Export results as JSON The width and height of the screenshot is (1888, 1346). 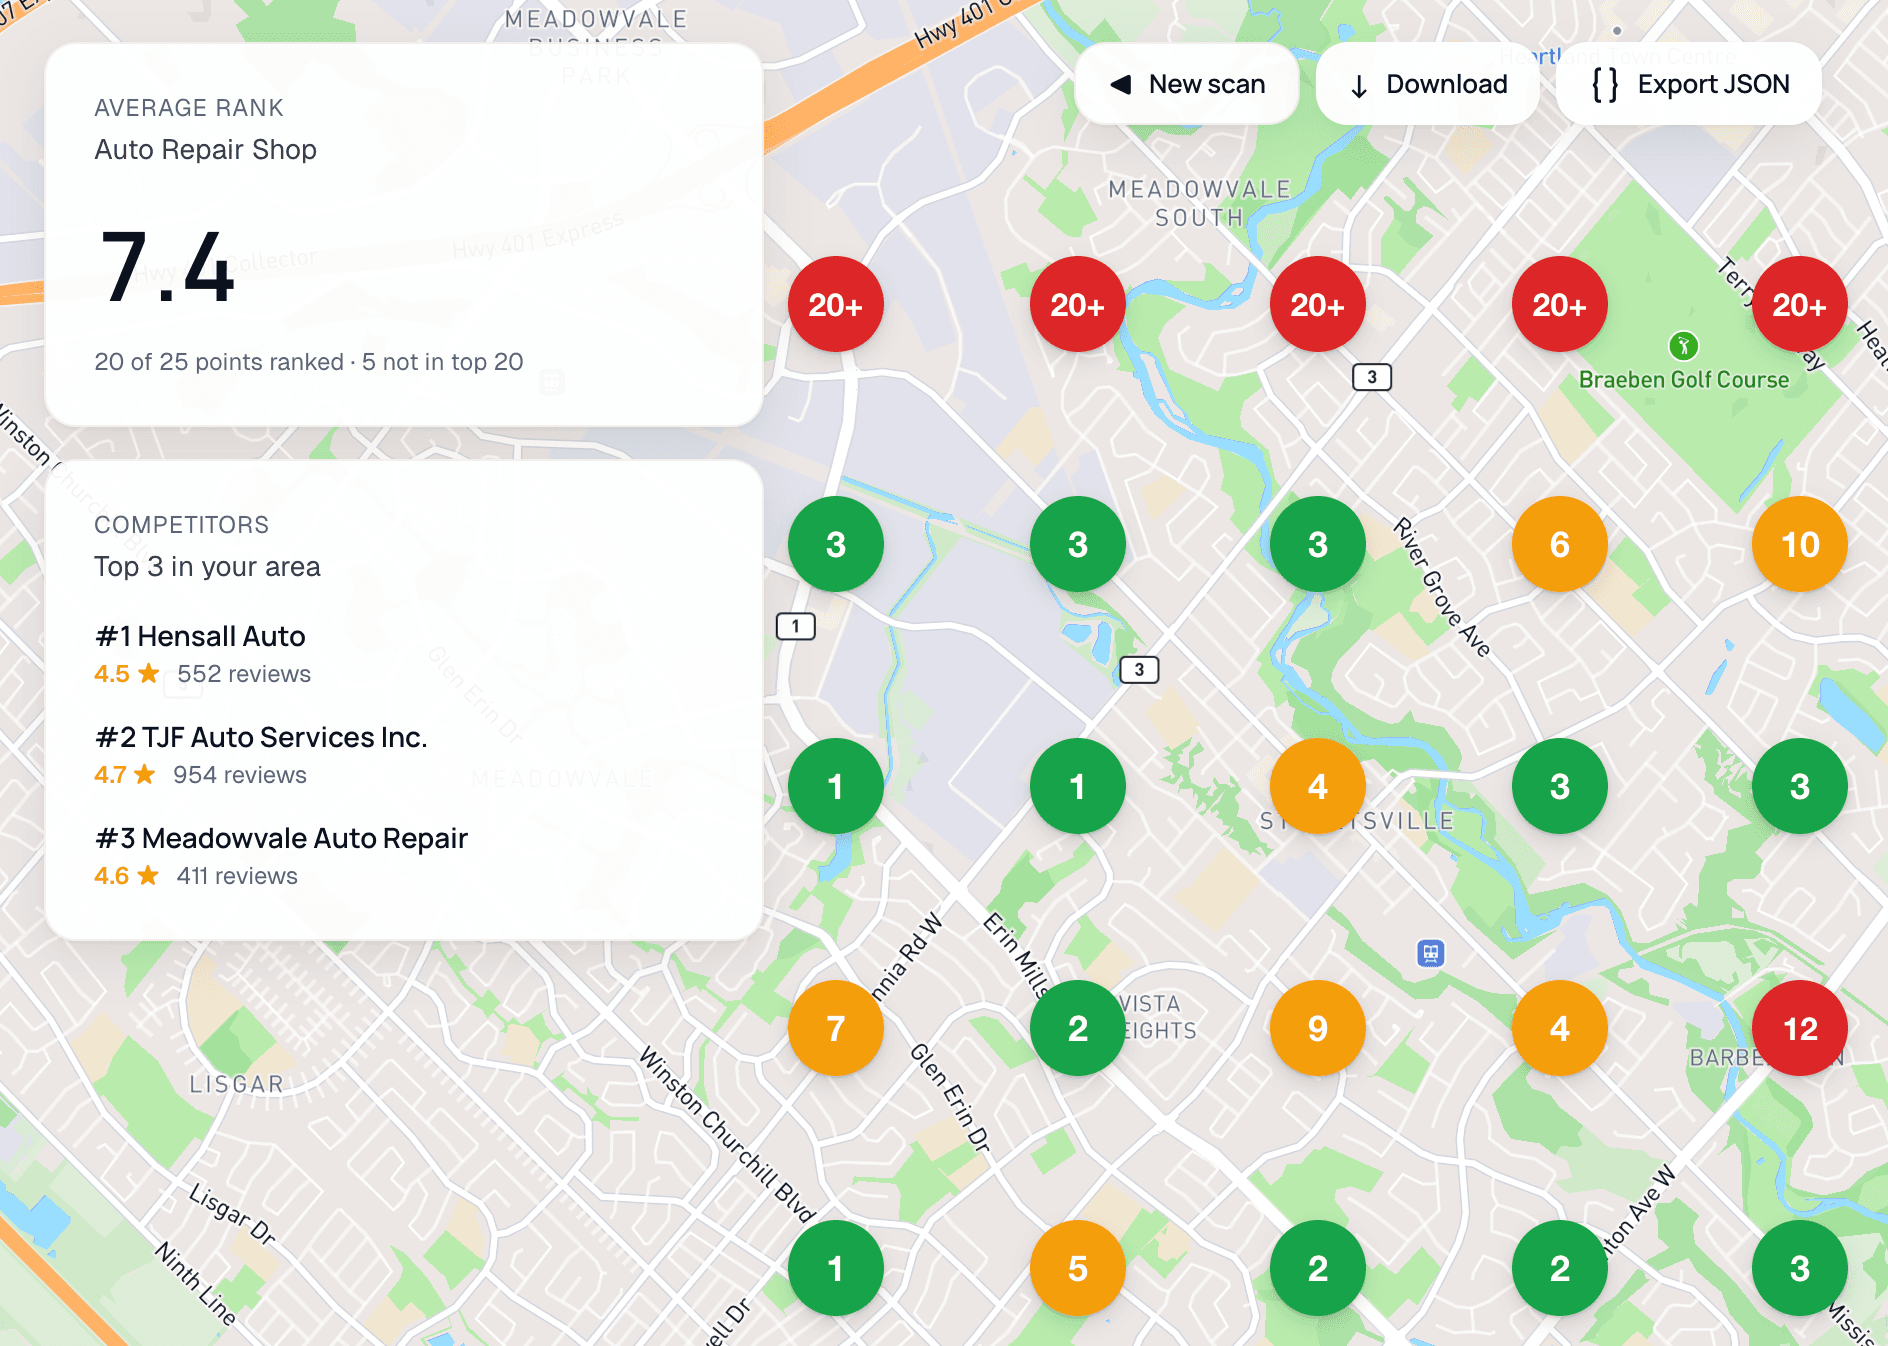coord(1689,84)
